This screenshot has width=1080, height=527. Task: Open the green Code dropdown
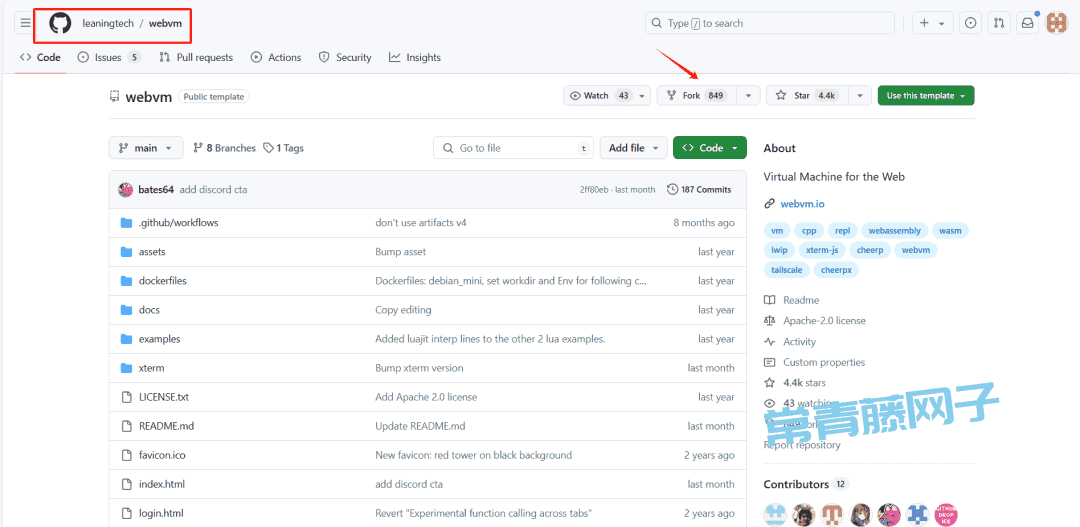pyautogui.click(x=709, y=148)
